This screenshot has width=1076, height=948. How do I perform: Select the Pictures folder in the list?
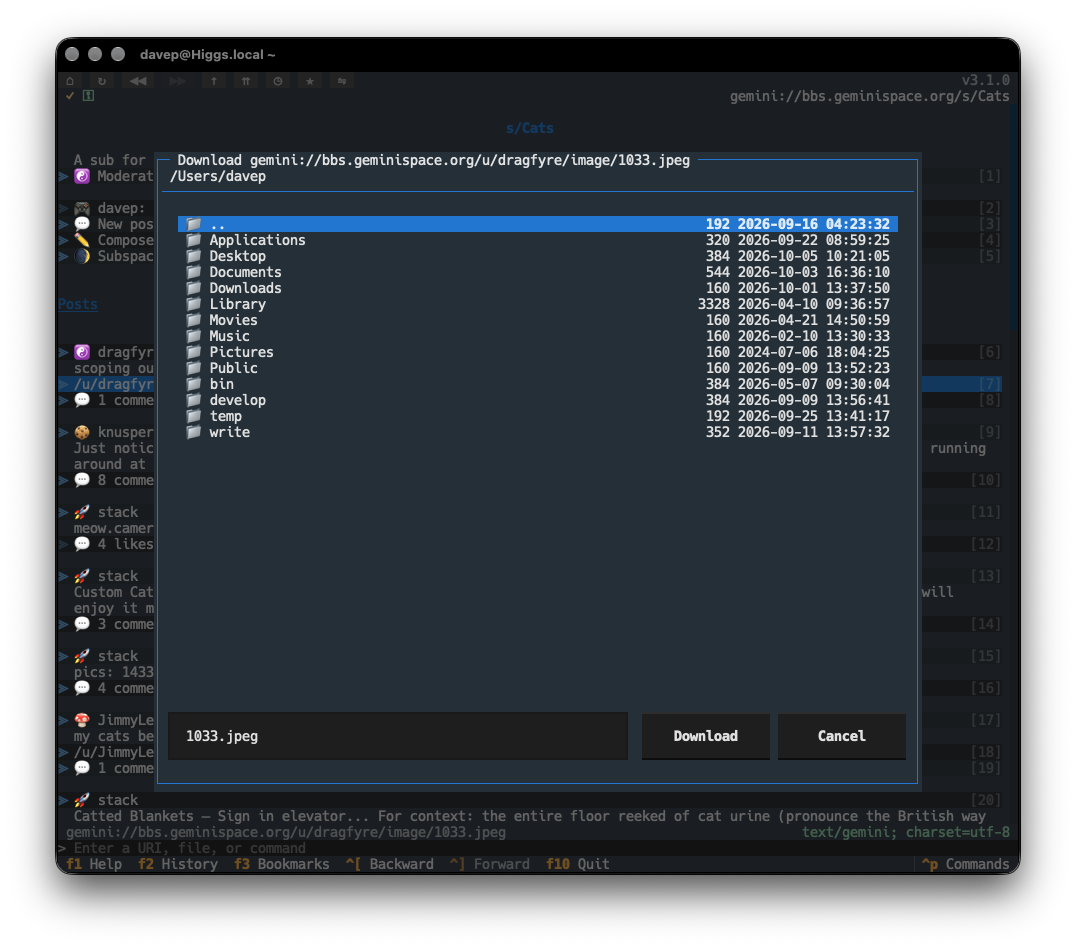537,352
